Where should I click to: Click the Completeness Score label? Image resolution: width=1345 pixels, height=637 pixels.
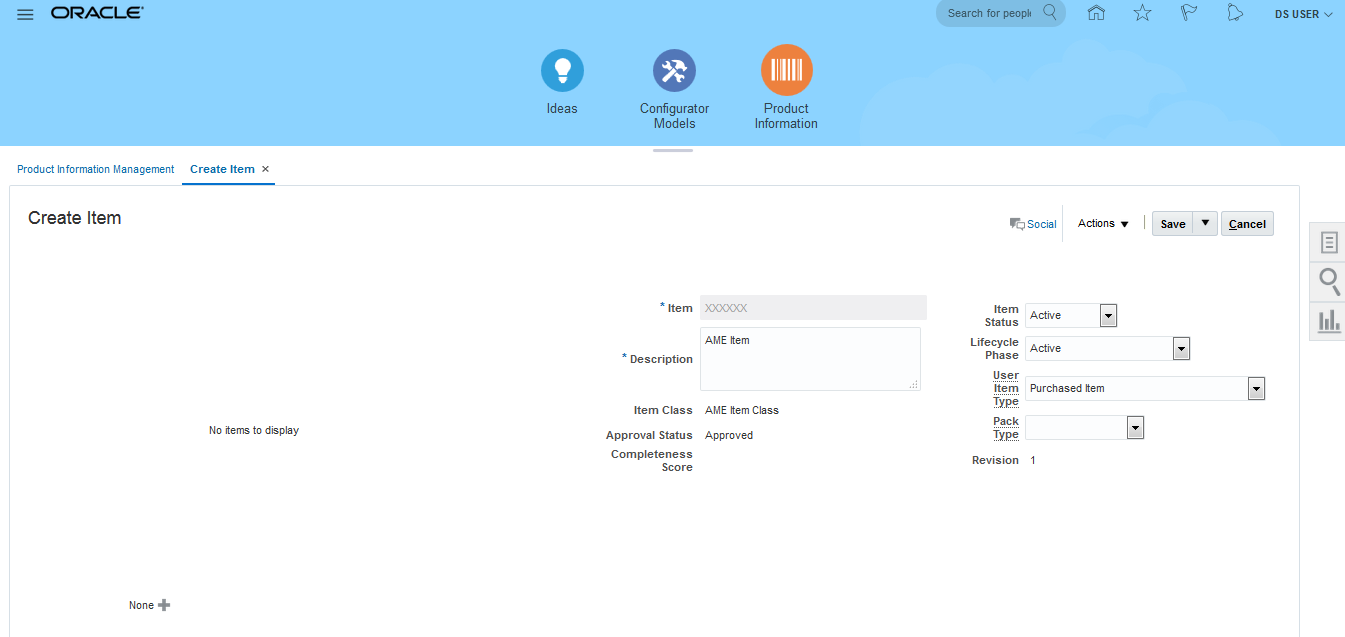652,461
